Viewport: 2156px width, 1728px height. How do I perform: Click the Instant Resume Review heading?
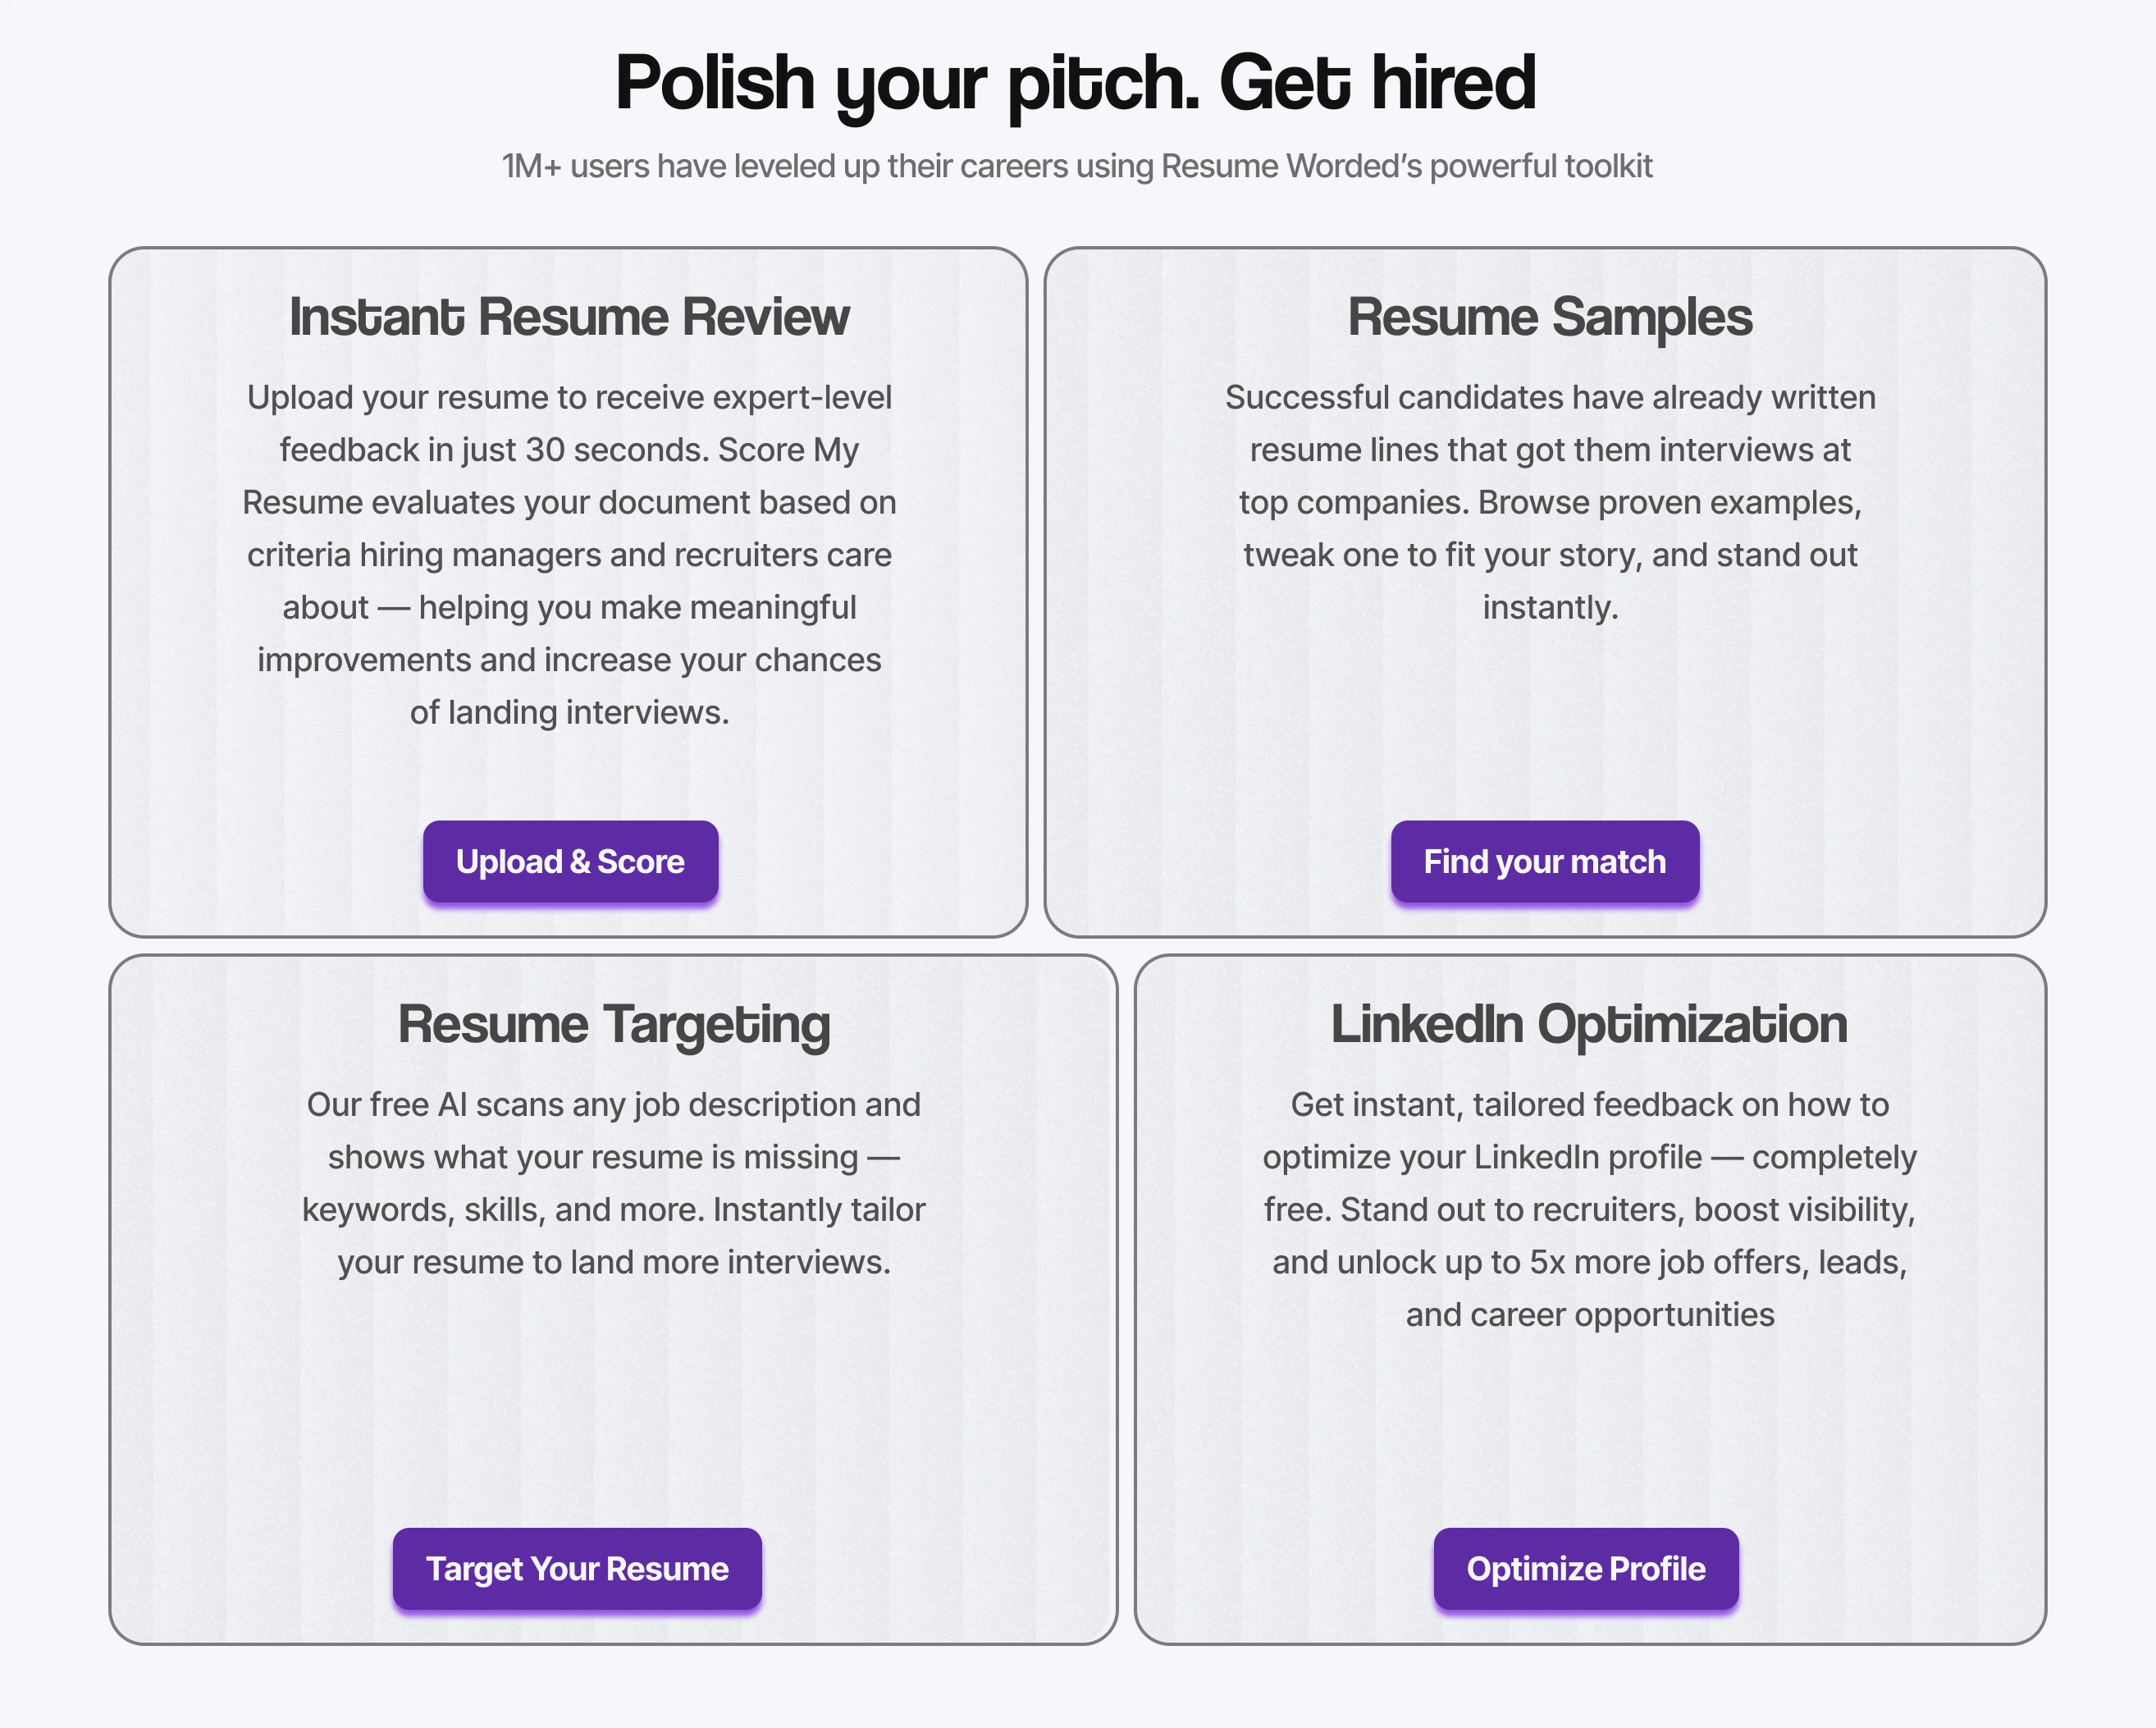(x=569, y=317)
